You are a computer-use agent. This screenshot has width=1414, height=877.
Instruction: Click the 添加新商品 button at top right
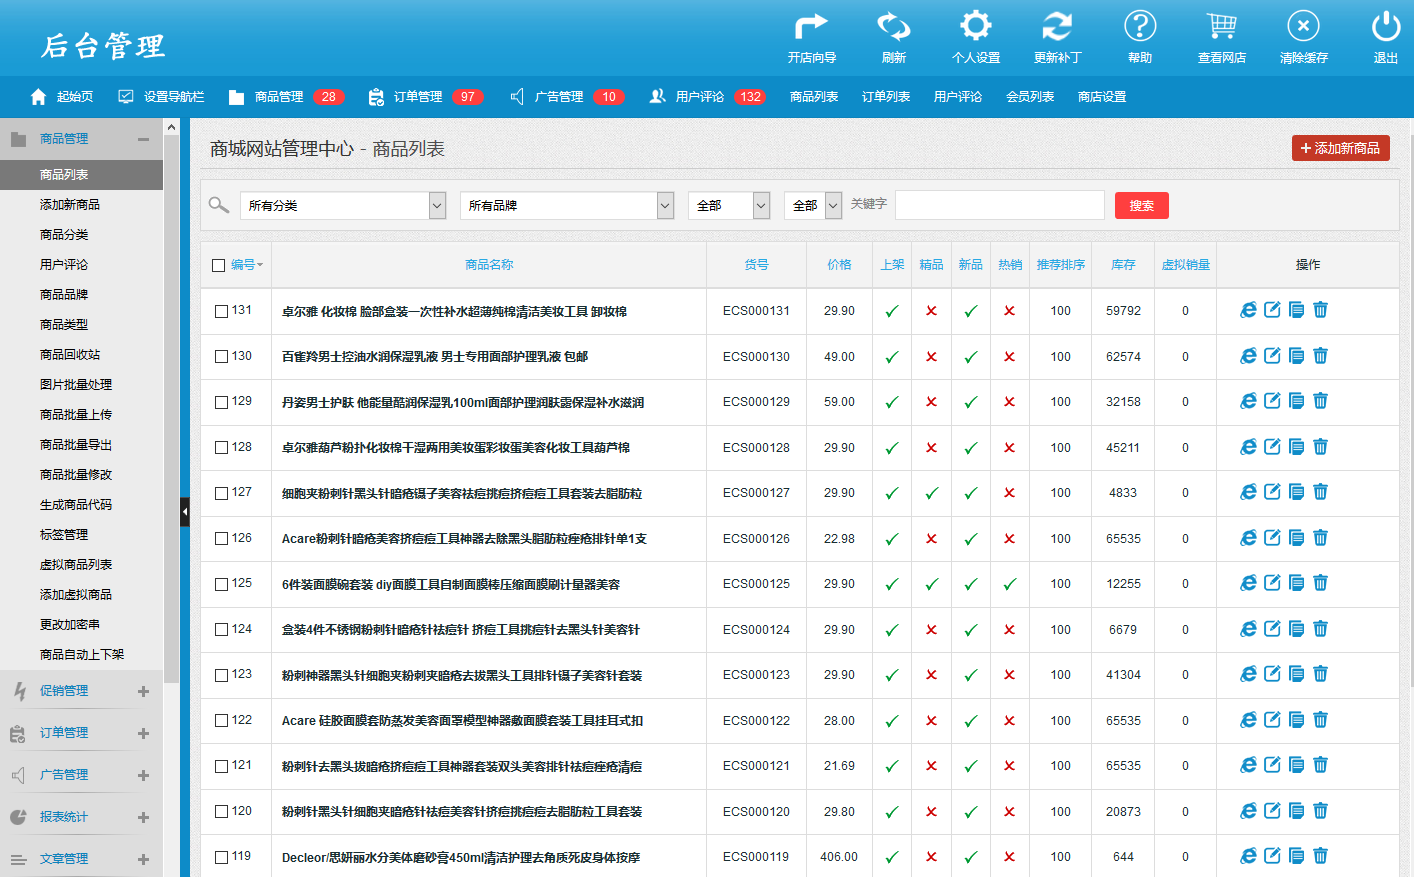tap(1340, 148)
